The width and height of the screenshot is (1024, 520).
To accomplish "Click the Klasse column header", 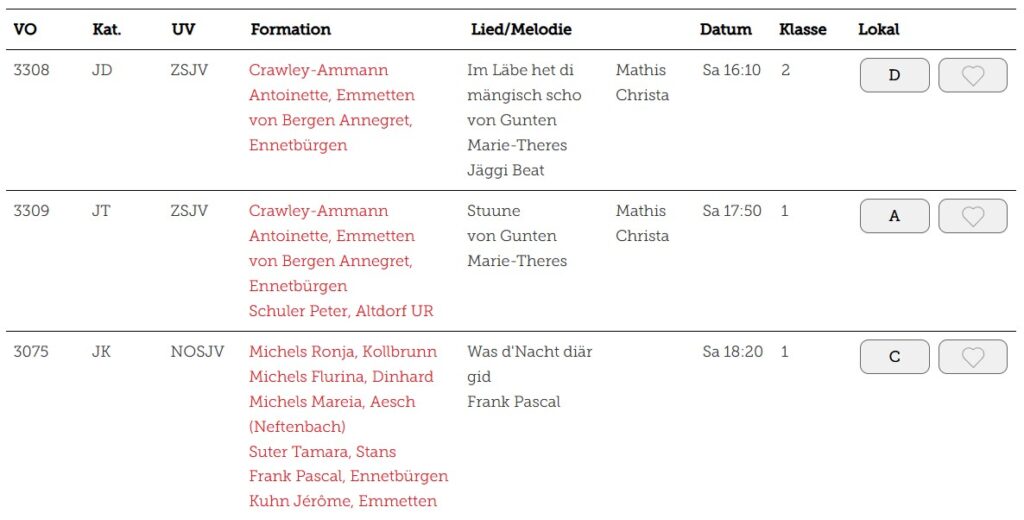I will (x=803, y=29).
